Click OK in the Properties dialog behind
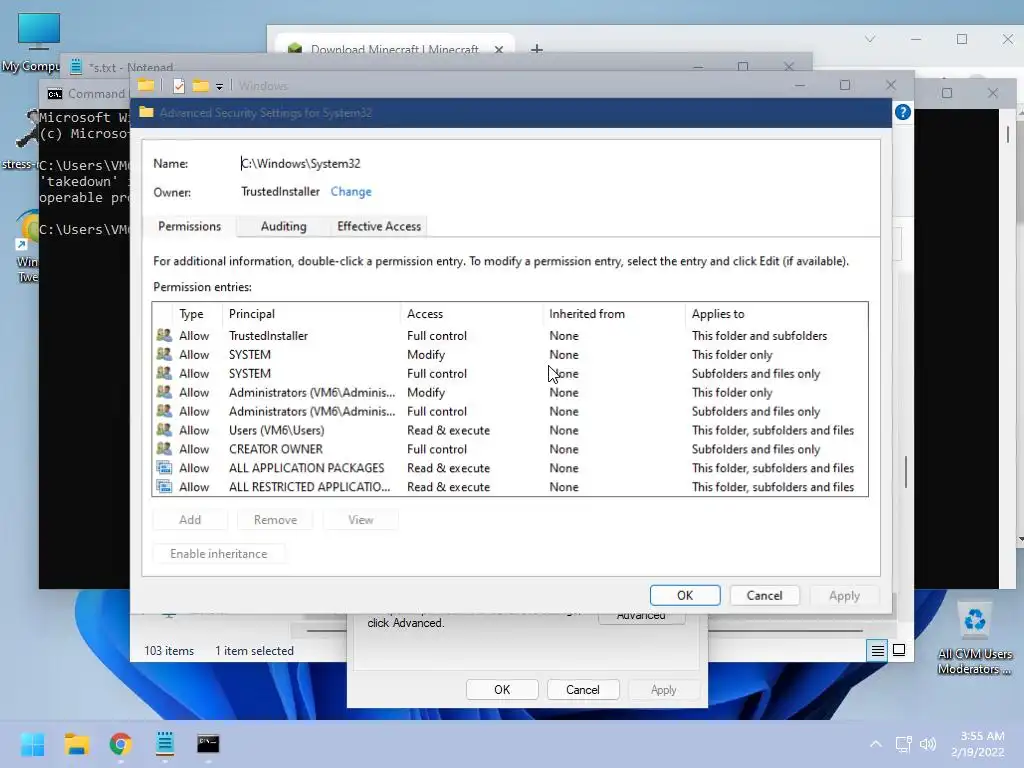Image resolution: width=1024 pixels, height=768 pixels. point(502,690)
